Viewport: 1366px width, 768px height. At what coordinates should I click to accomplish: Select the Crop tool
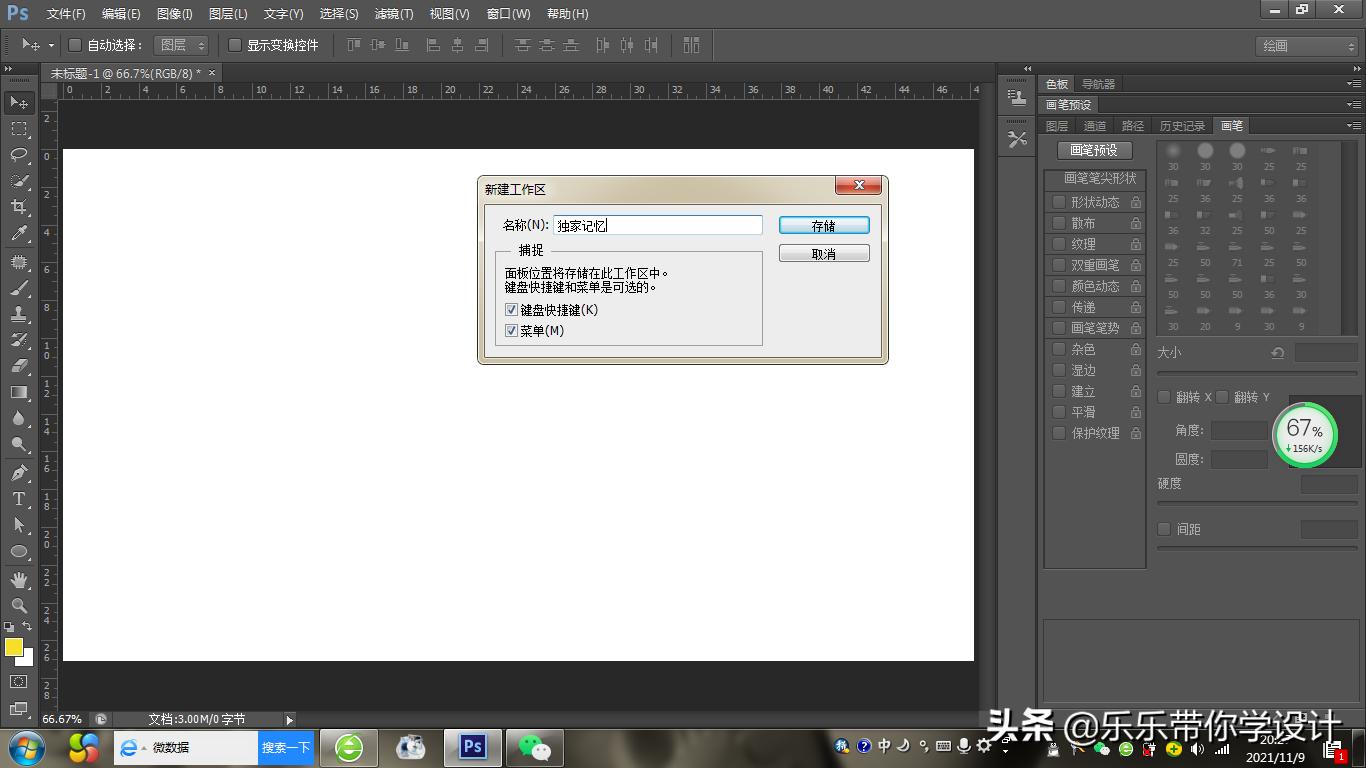pos(19,207)
